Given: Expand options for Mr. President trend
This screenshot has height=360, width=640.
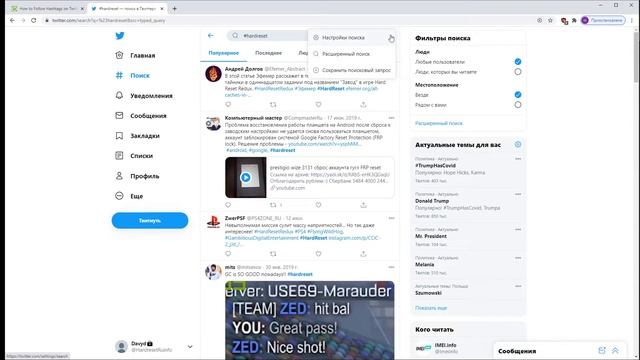Looking at the screenshot, I should (518, 229).
